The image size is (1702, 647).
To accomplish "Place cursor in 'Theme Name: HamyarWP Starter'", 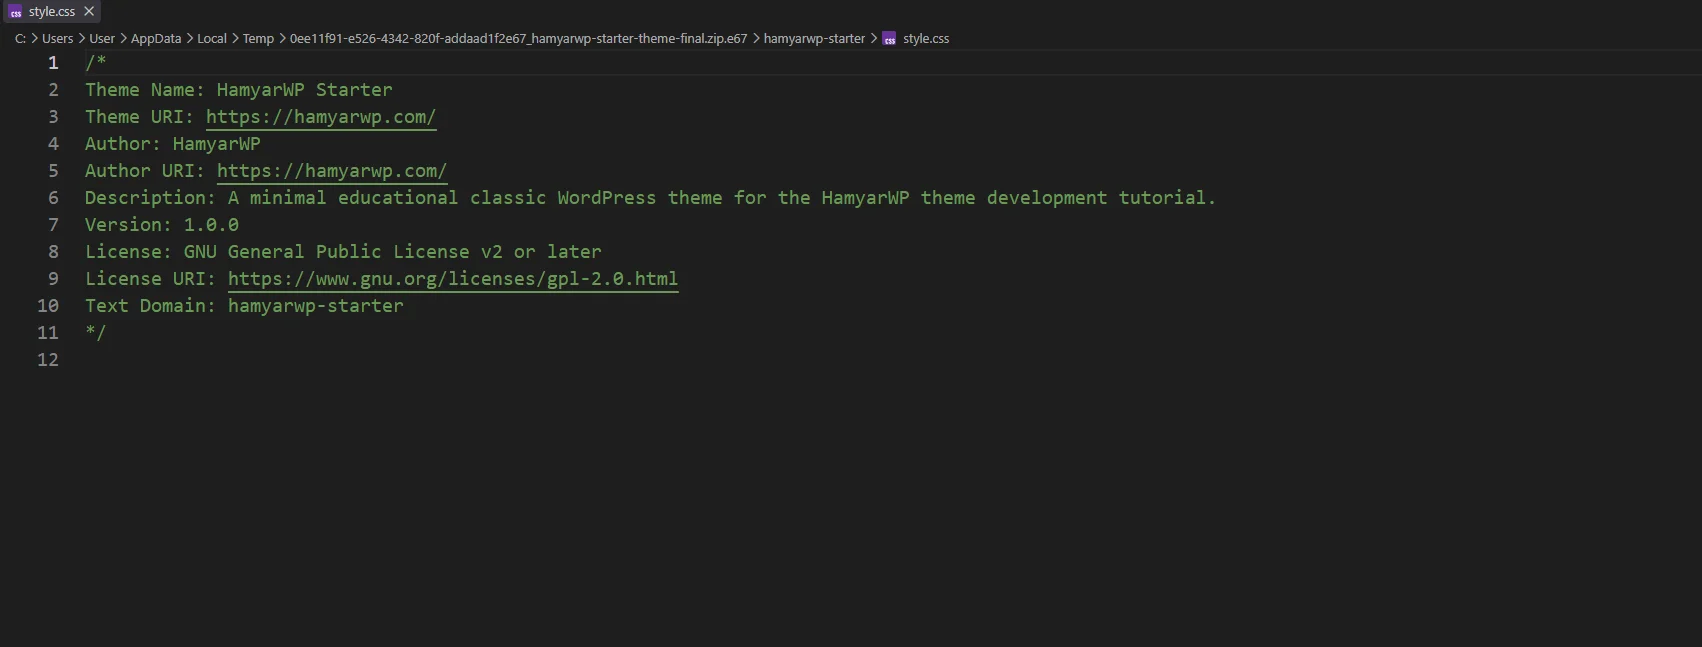I will coord(239,90).
